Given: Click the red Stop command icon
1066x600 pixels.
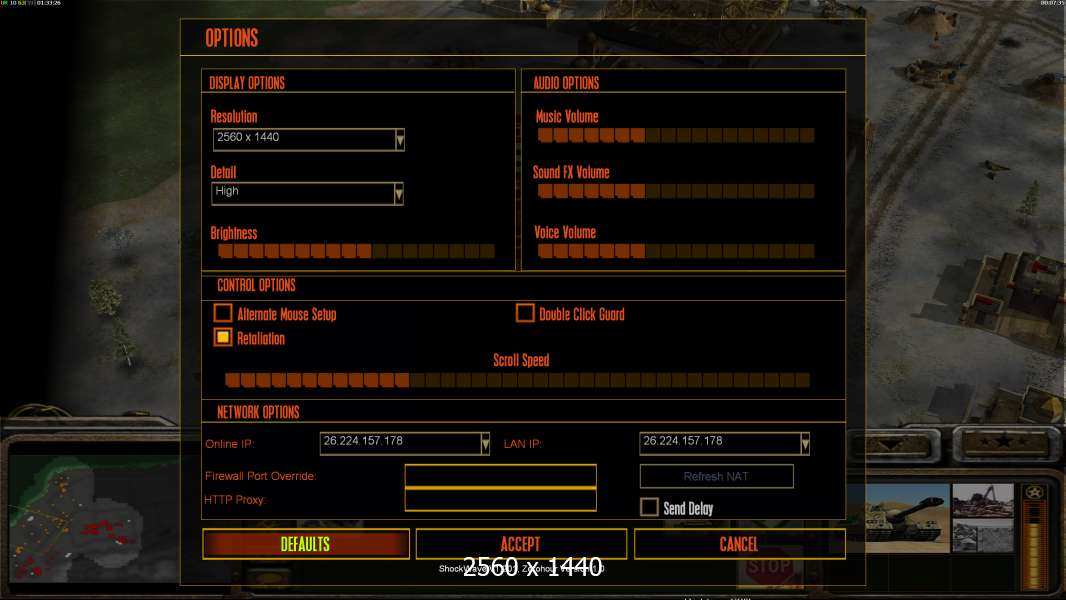Looking at the screenshot, I should (x=770, y=569).
